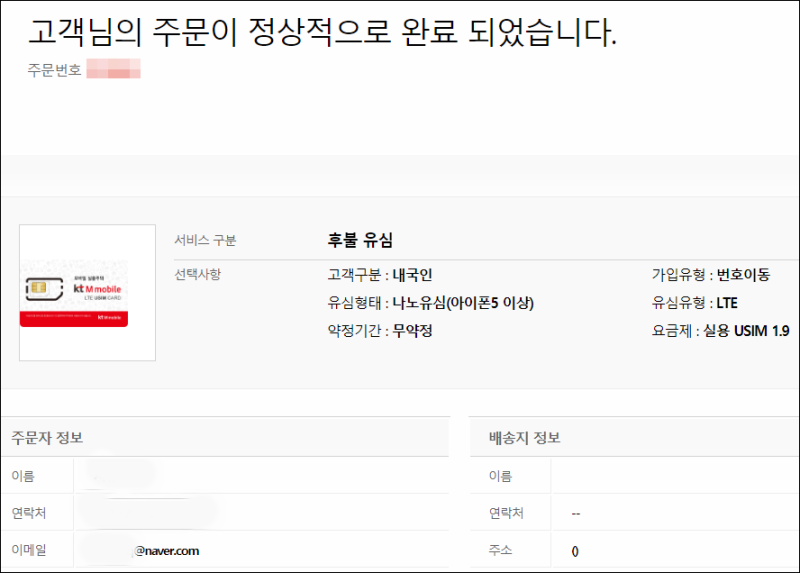Click the 이름 label under 배송지 정보

coord(501,476)
